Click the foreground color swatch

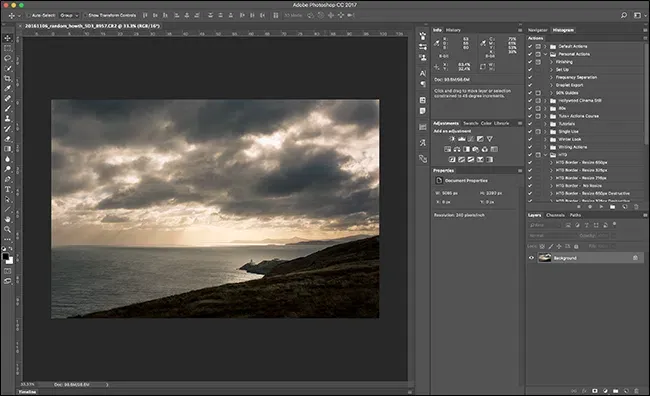coord(5,257)
